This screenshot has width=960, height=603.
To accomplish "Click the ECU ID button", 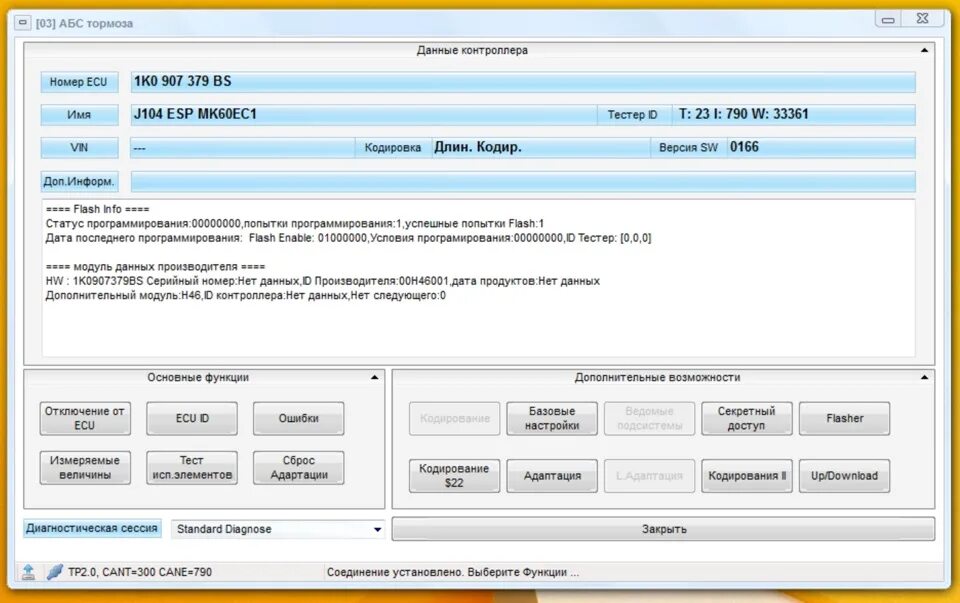I will click(x=192, y=418).
